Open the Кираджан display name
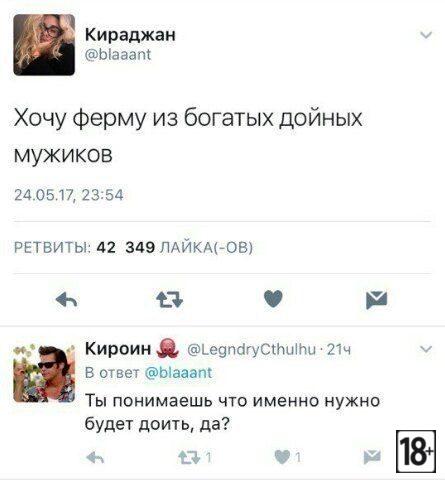Viewport: 445px width, 480px height. (x=130, y=35)
